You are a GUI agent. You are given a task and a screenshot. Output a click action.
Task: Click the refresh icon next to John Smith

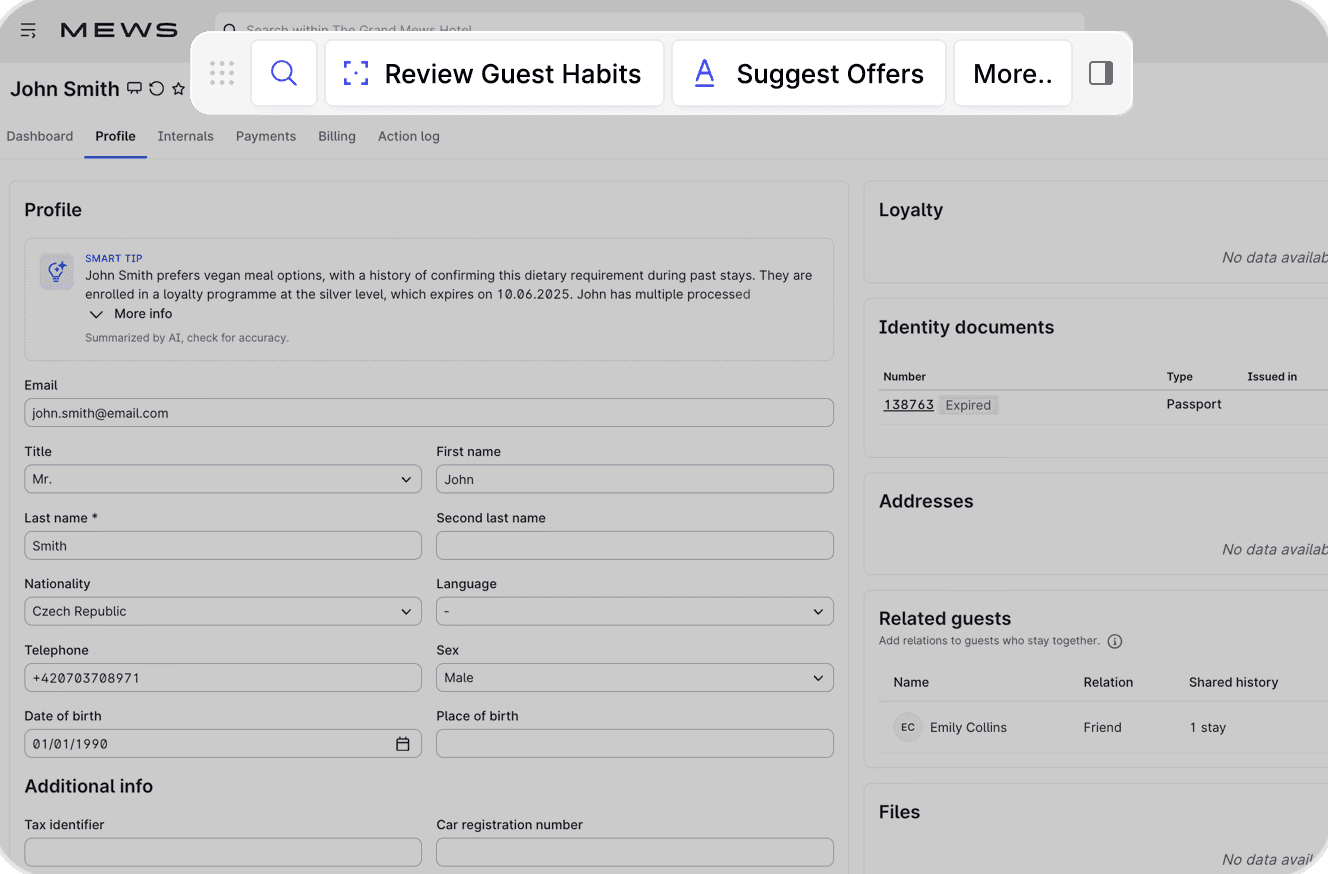157,89
